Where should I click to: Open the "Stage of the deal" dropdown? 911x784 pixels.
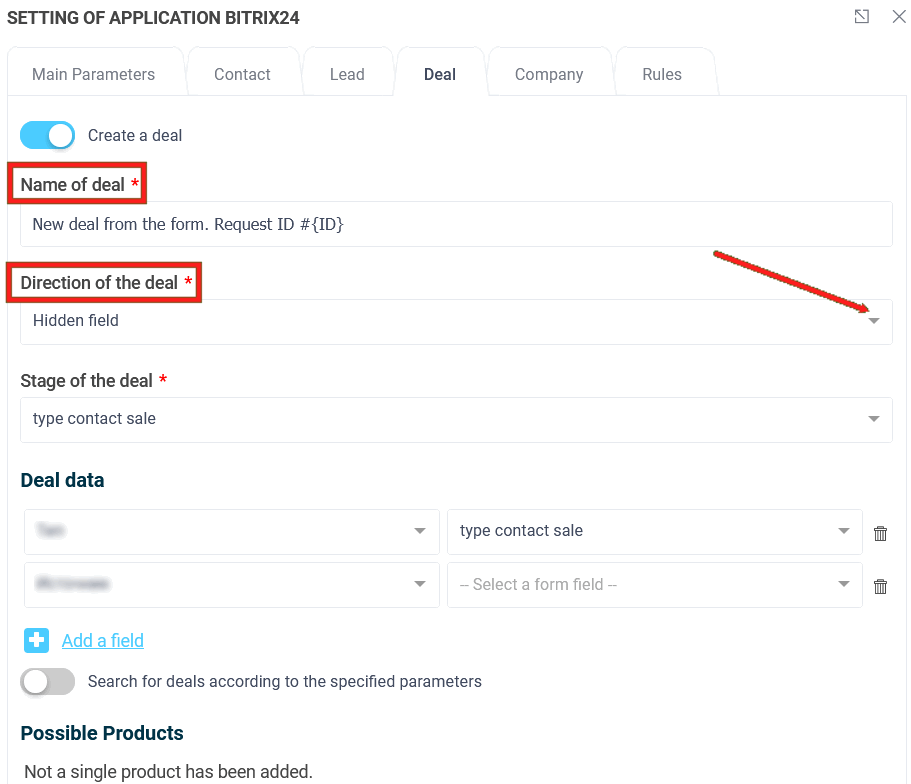click(874, 419)
